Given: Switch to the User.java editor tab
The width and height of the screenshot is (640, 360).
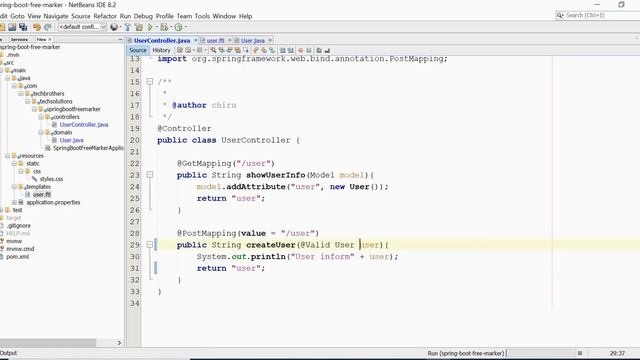Looking at the screenshot, I should [253, 40].
